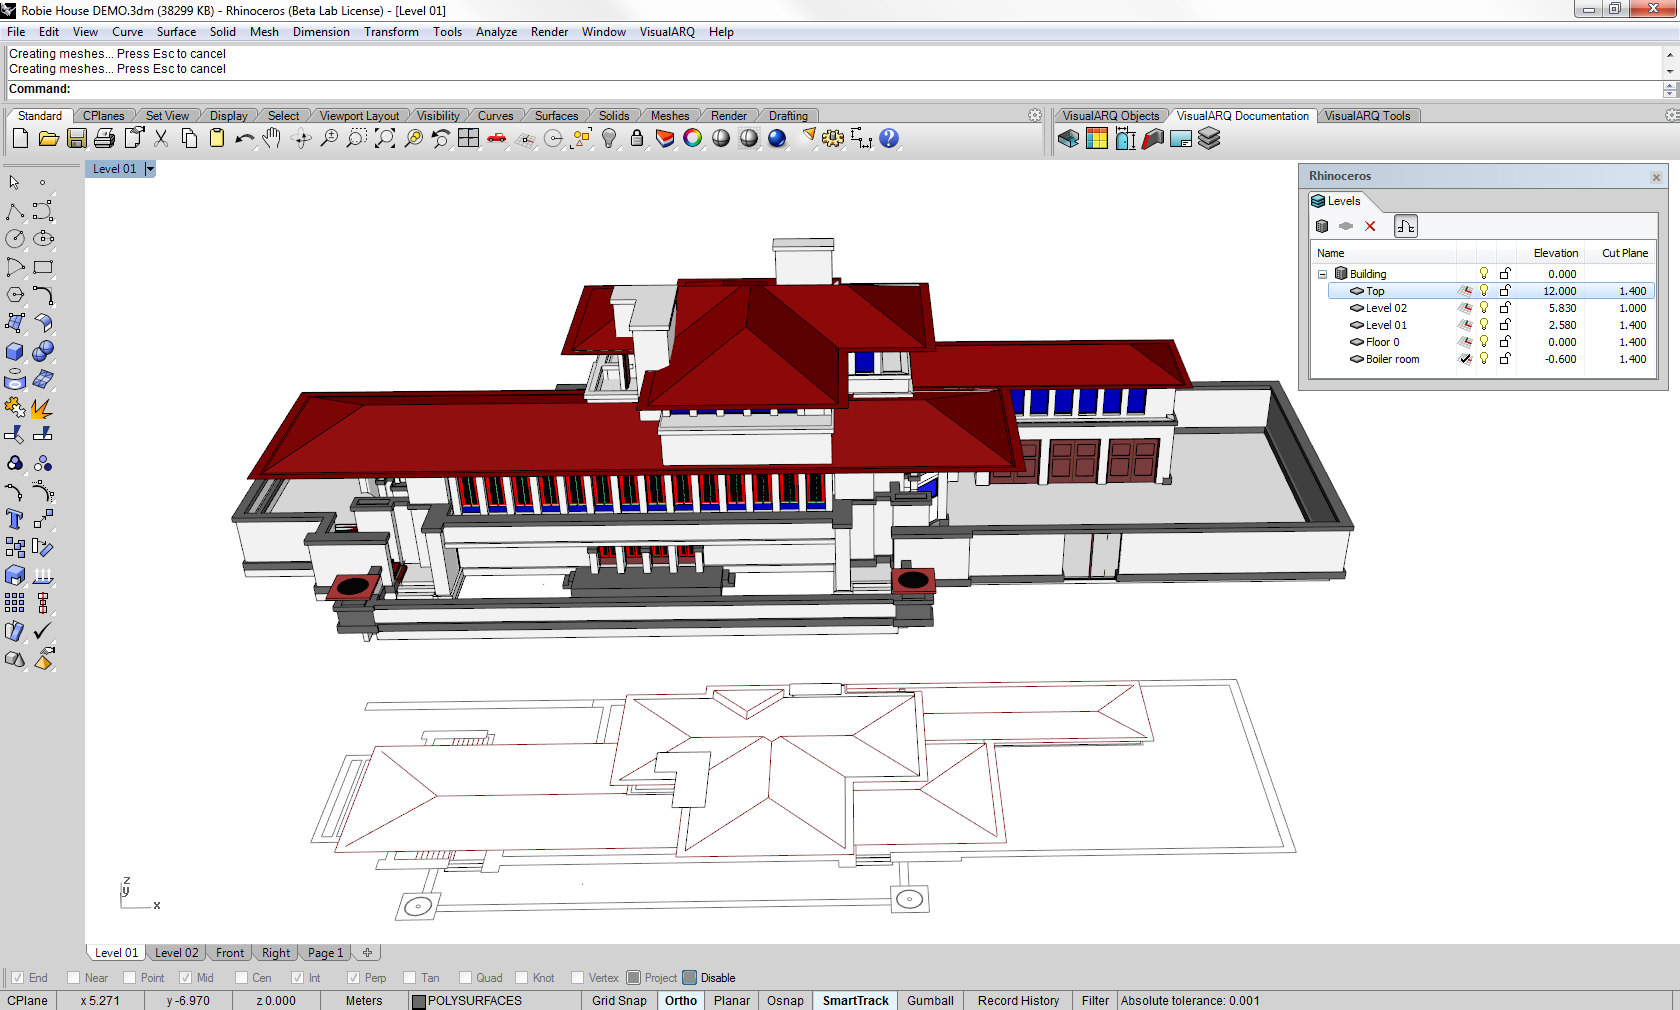Close the Rhinoceros Levels panel
1680x1010 pixels.
(x=1656, y=177)
